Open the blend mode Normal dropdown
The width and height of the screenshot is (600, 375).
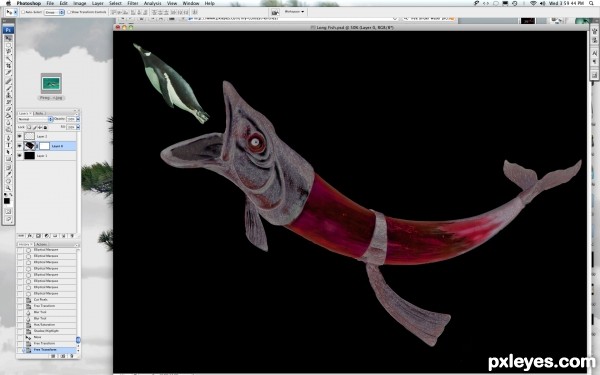35,119
